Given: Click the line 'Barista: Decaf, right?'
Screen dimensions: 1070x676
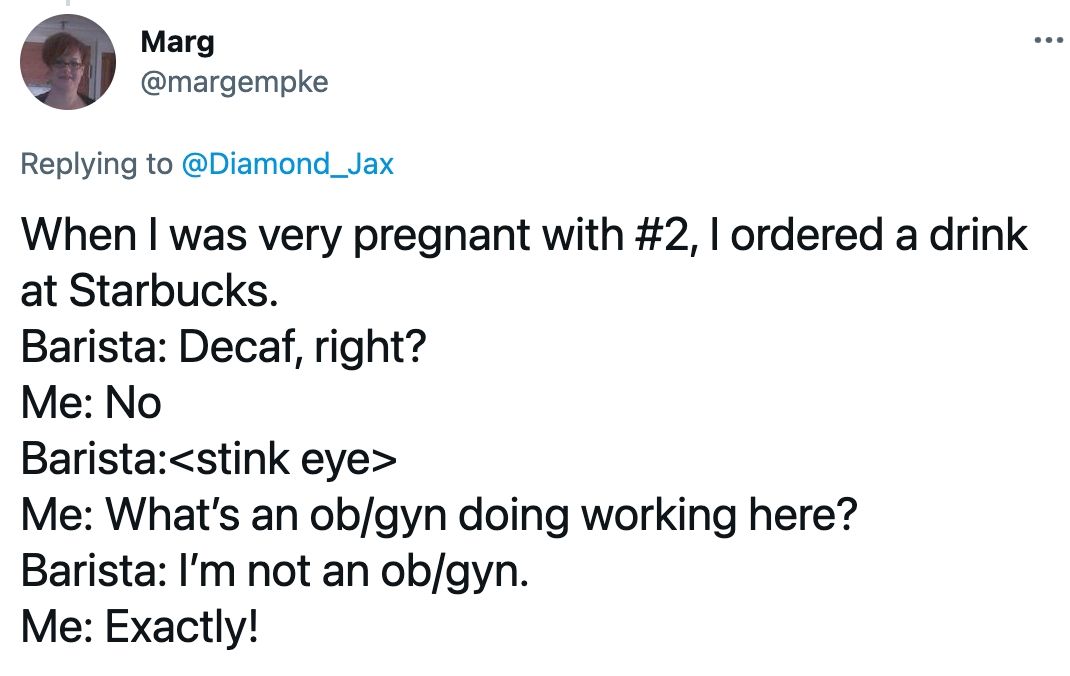Looking at the screenshot, I should point(223,347).
